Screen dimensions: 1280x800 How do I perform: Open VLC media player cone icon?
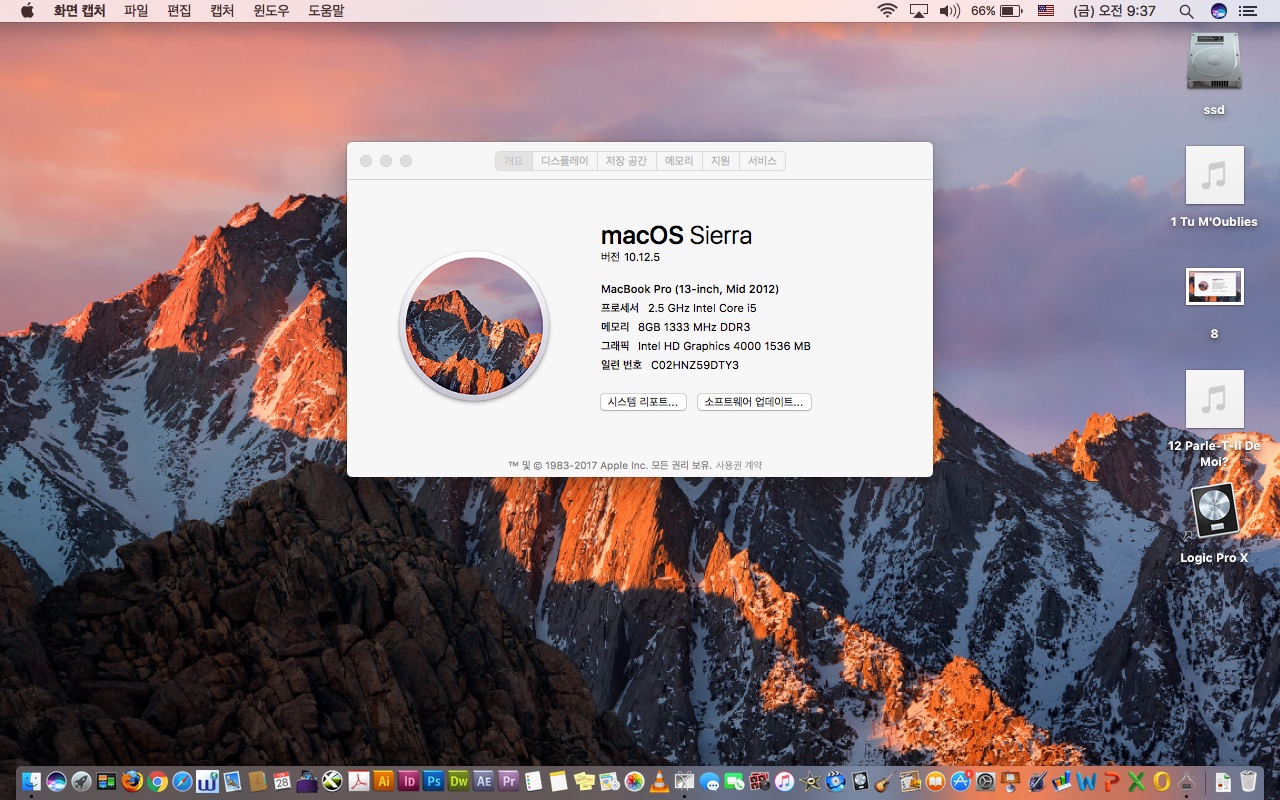[659, 782]
